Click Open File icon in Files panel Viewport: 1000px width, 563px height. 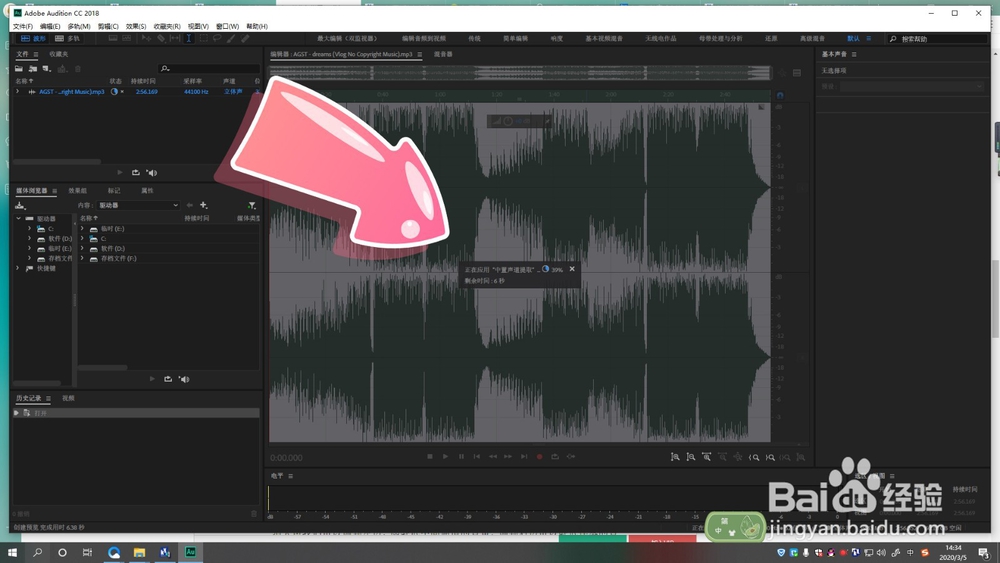coord(19,68)
